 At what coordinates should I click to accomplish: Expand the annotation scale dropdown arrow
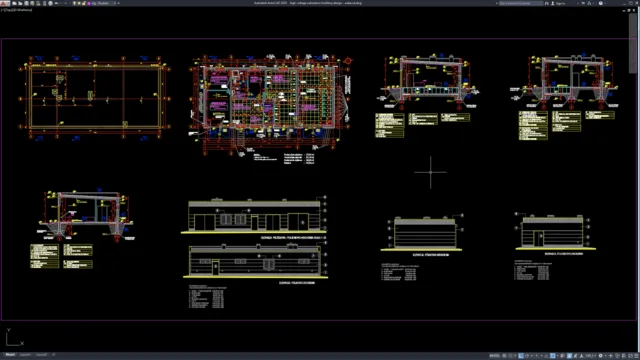click(x=595, y=356)
